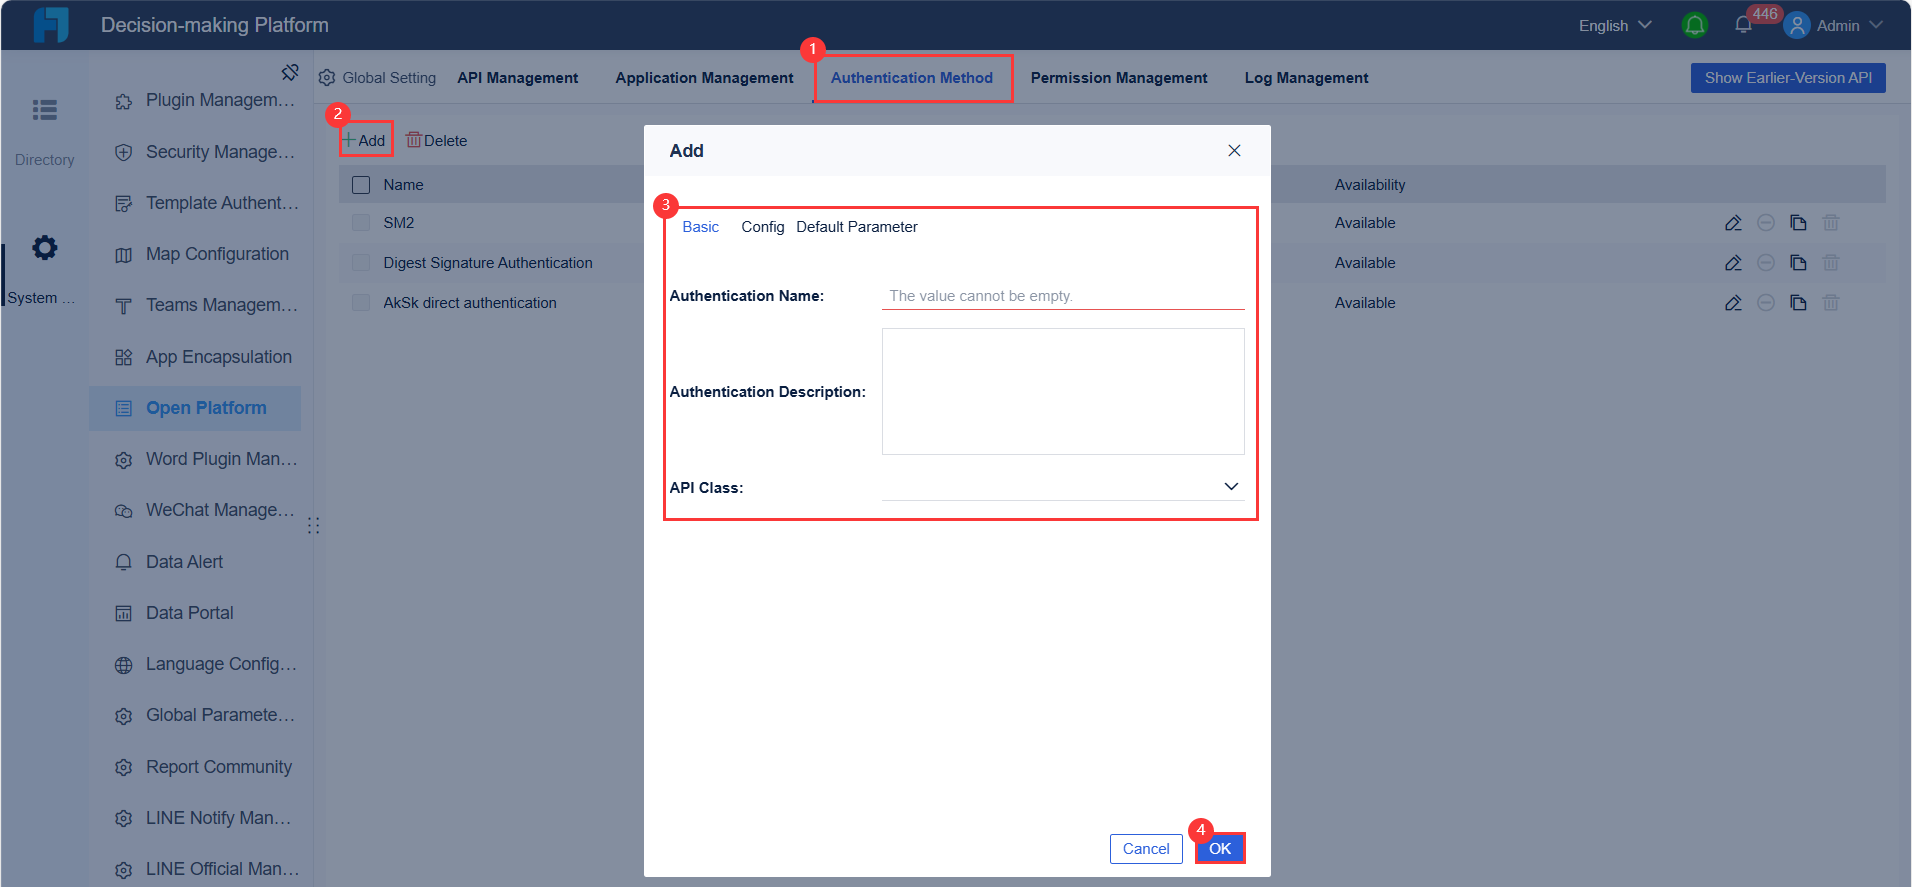The image size is (1912, 887).
Task: Open the API Management tab
Action: point(518,78)
